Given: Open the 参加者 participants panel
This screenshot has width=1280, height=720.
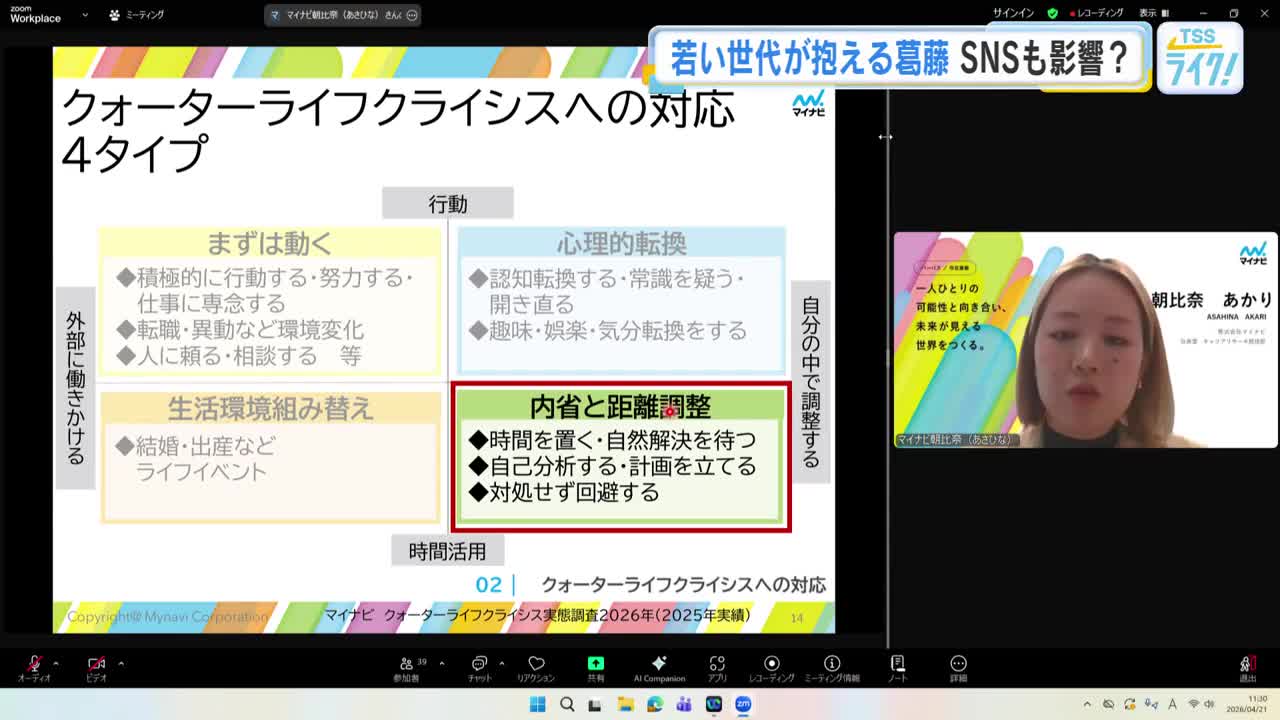Looking at the screenshot, I should (407, 667).
